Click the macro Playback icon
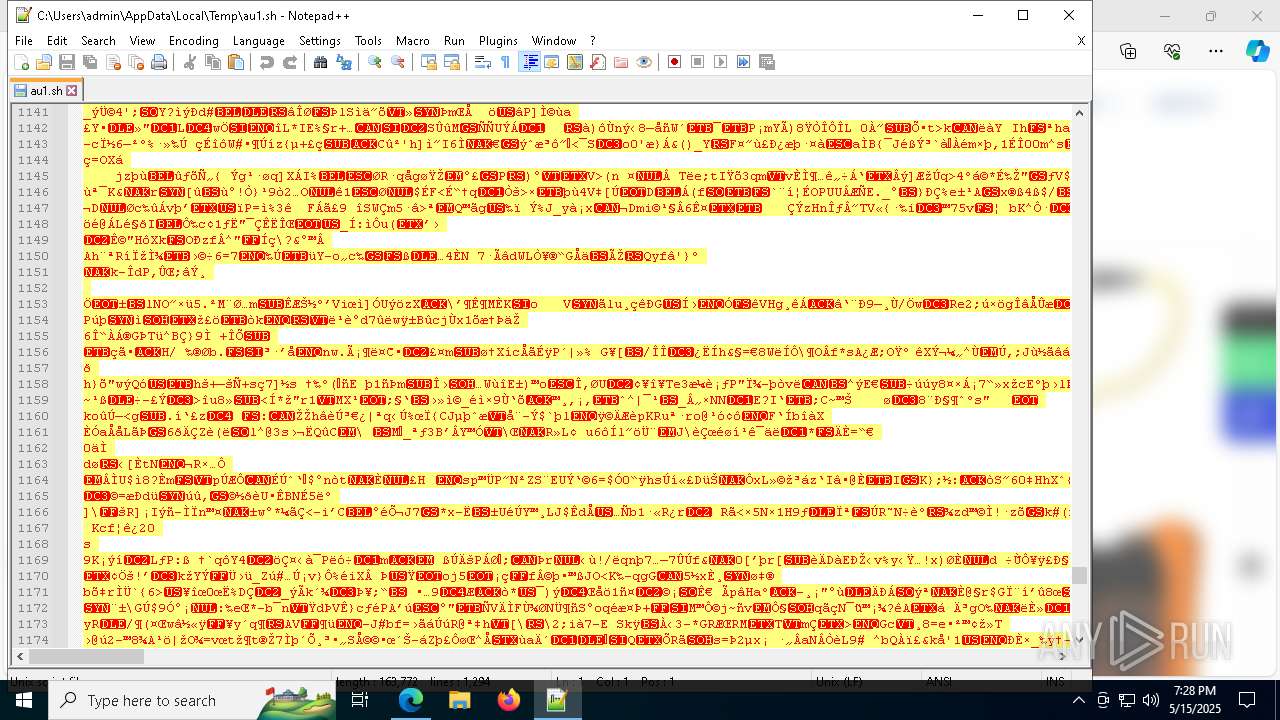Viewport: 1280px width, 720px height. click(720, 62)
